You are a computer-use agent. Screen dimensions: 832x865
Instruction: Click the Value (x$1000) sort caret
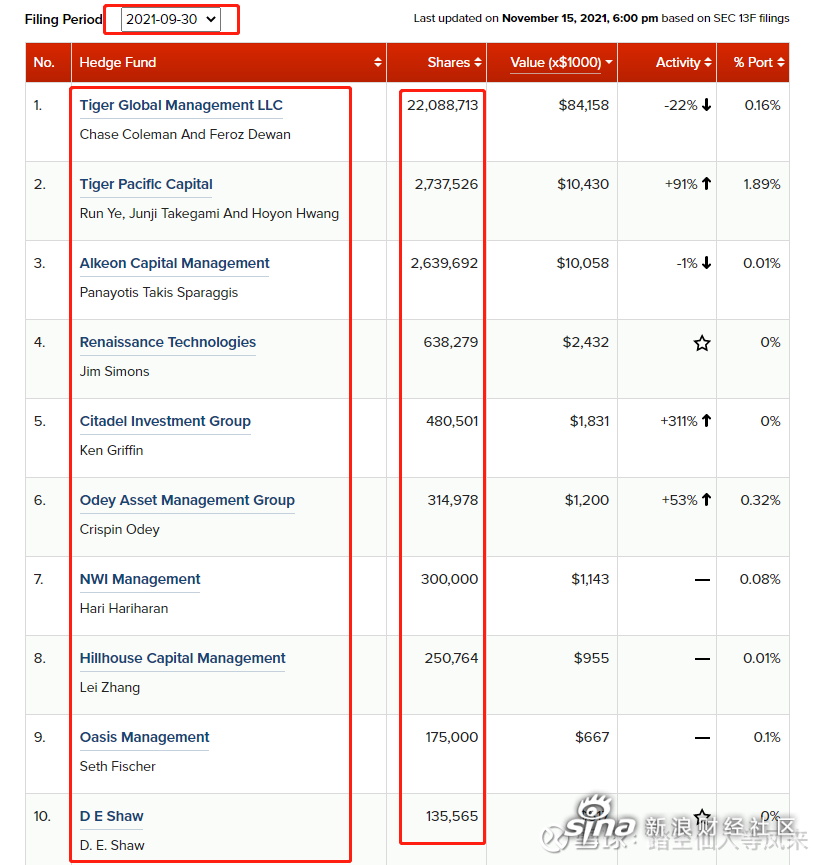[x=609, y=62]
